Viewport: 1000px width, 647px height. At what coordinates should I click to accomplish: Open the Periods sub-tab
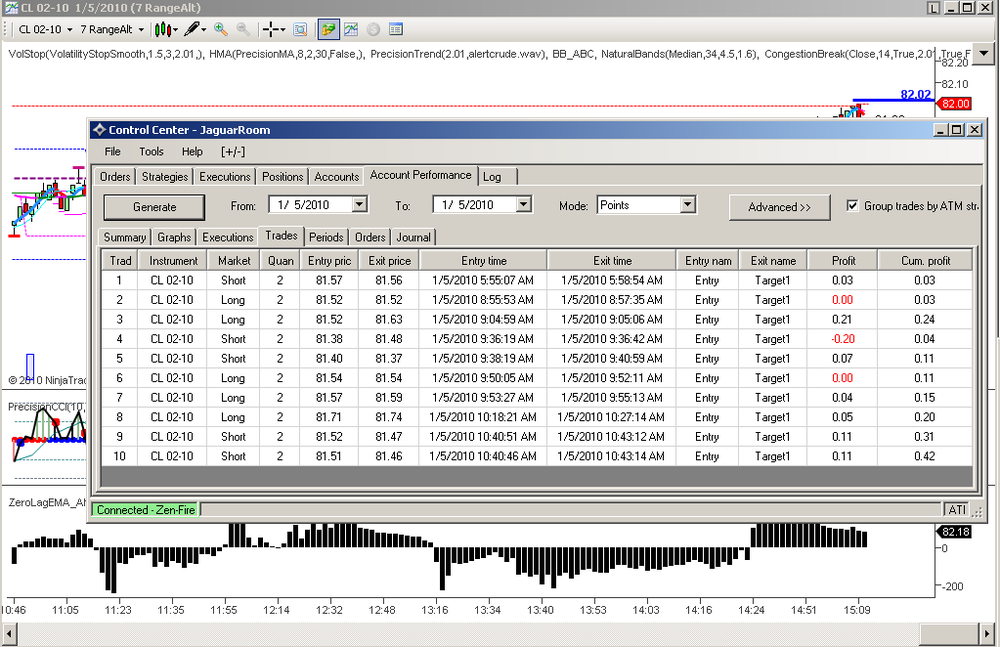(326, 237)
